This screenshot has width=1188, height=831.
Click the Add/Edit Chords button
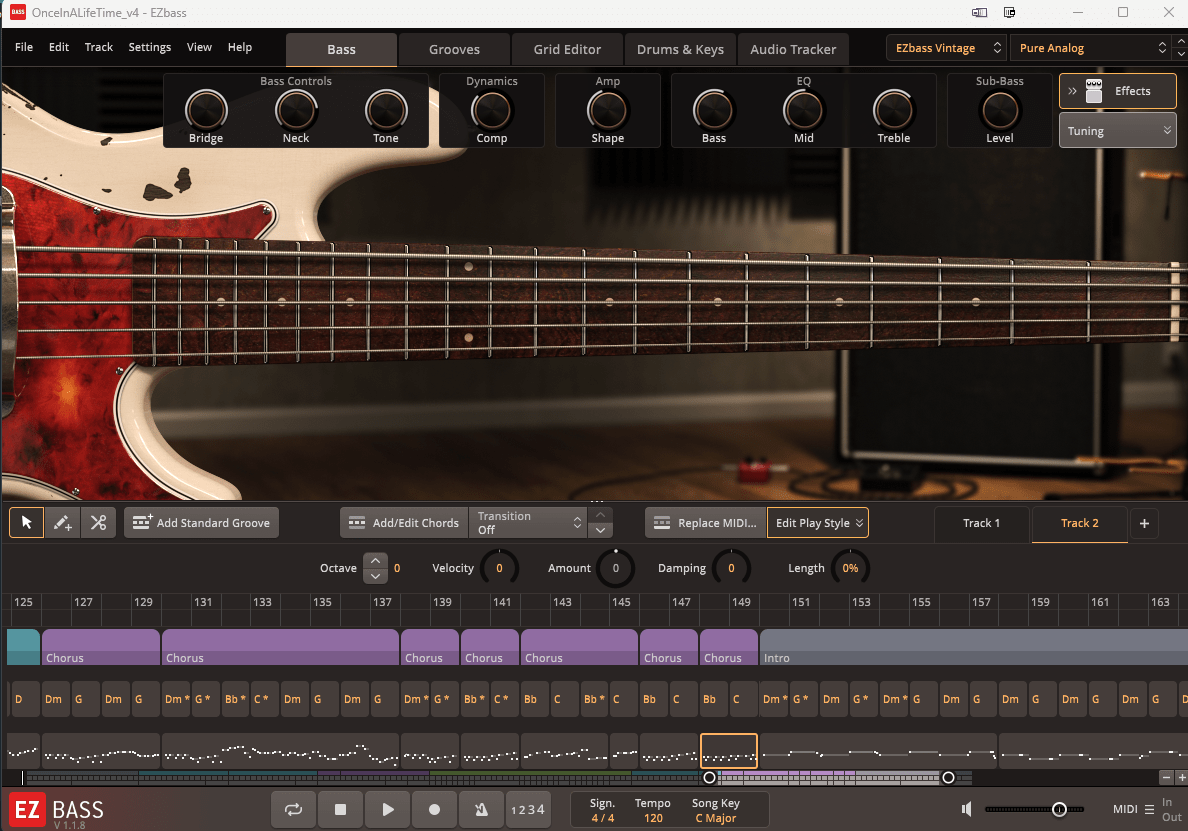[x=404, y=523]
